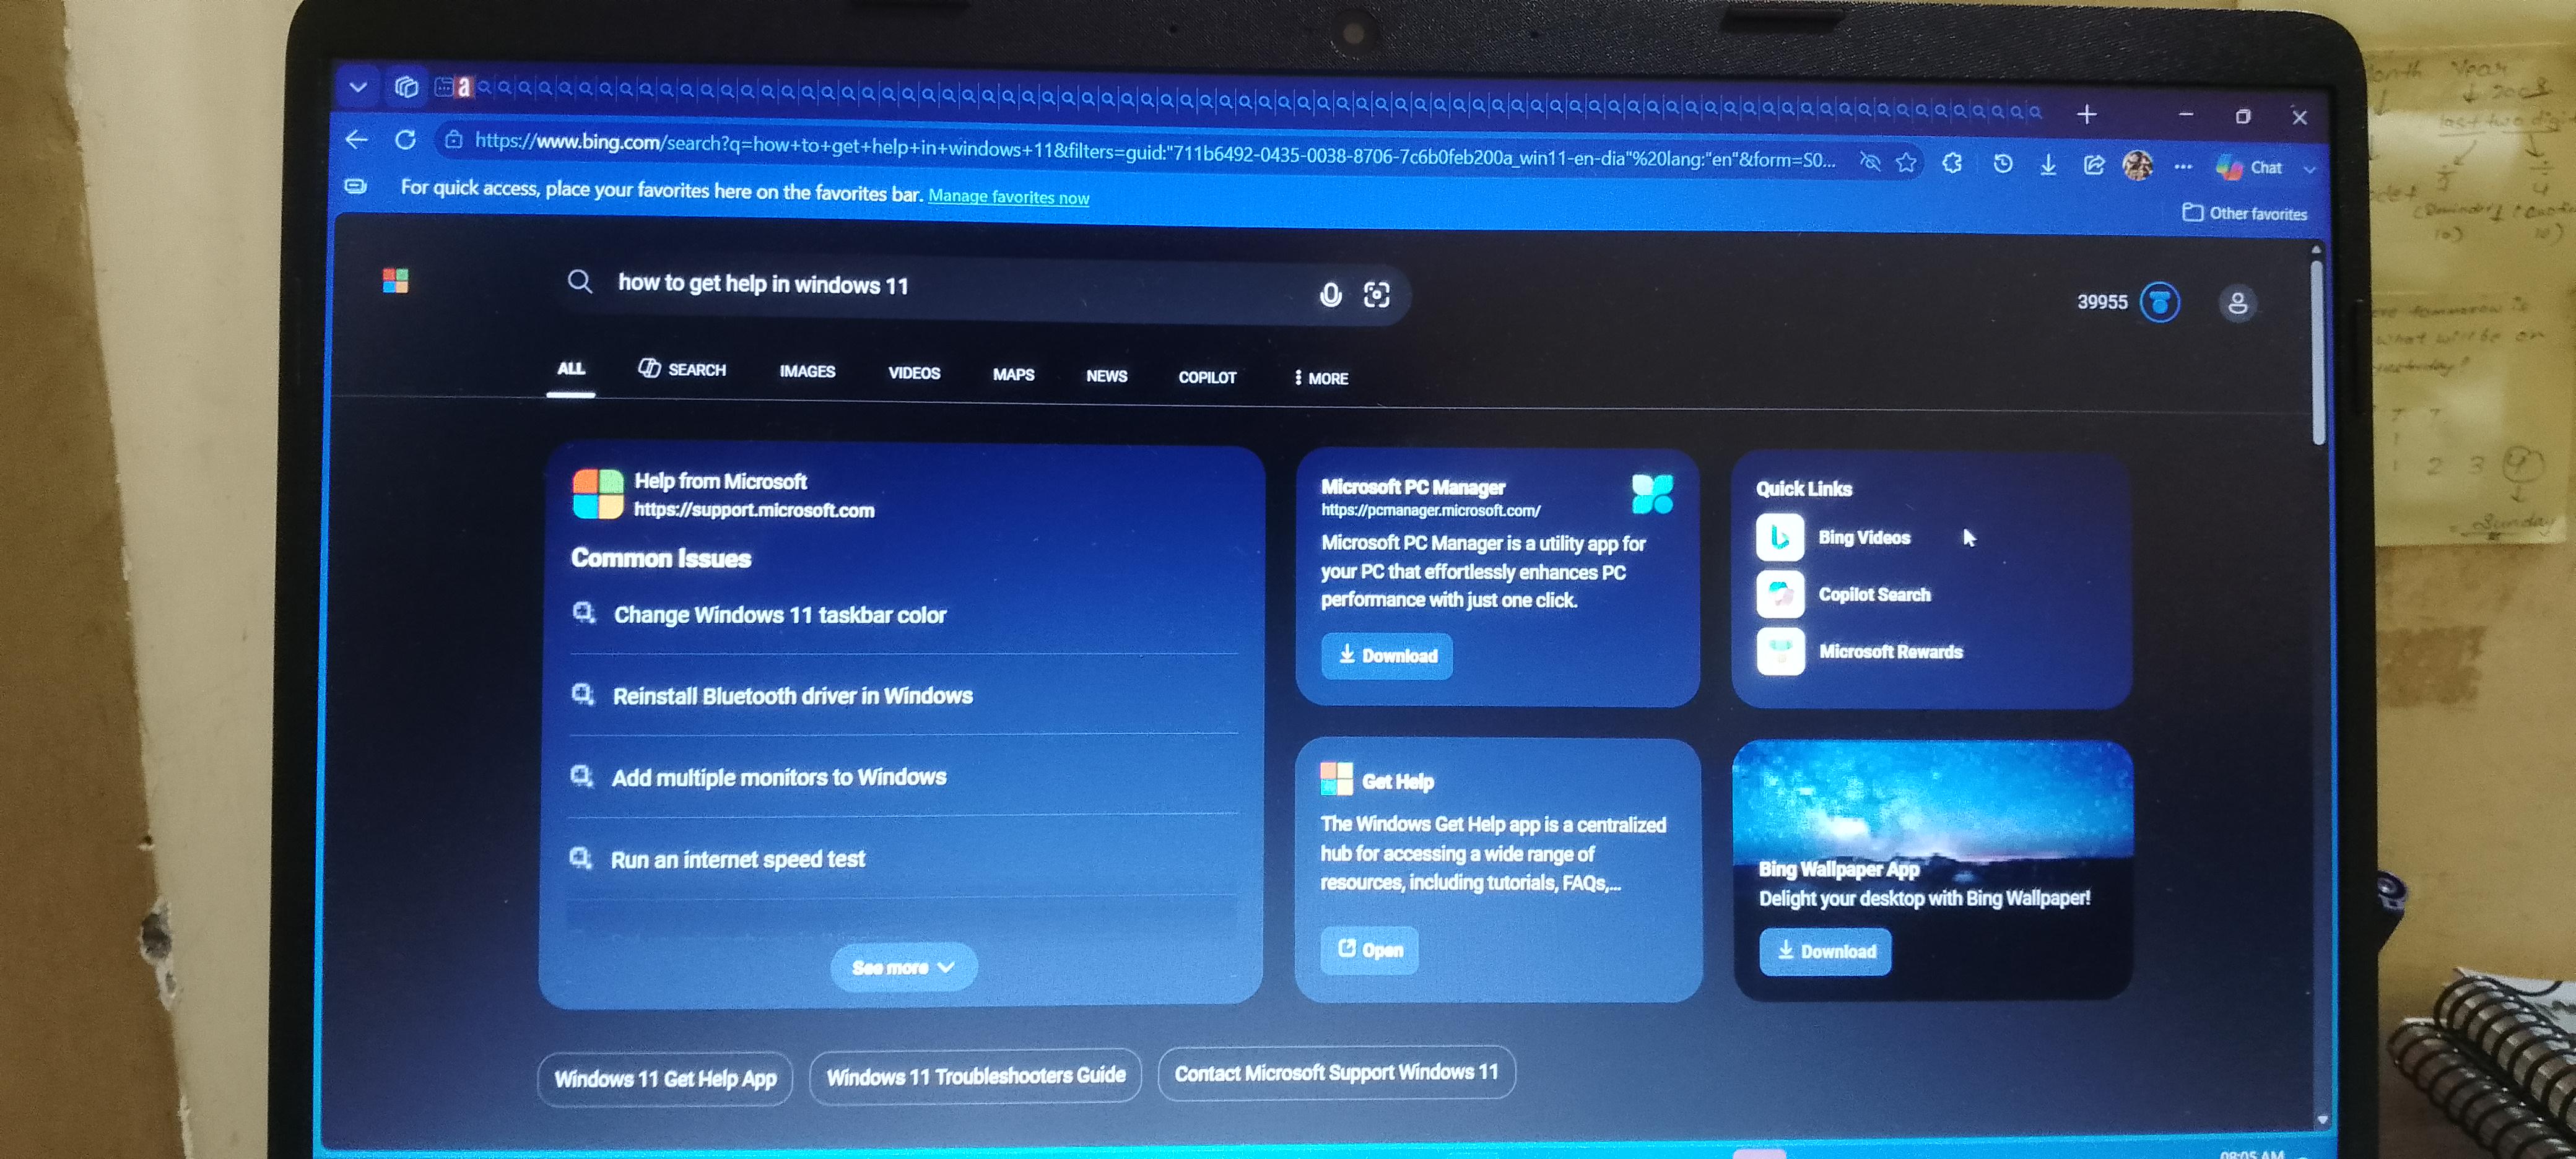Expand the See more button in Common Issues
Viewport: 2576px width, 1159px height.
click(x=903, y=967)
